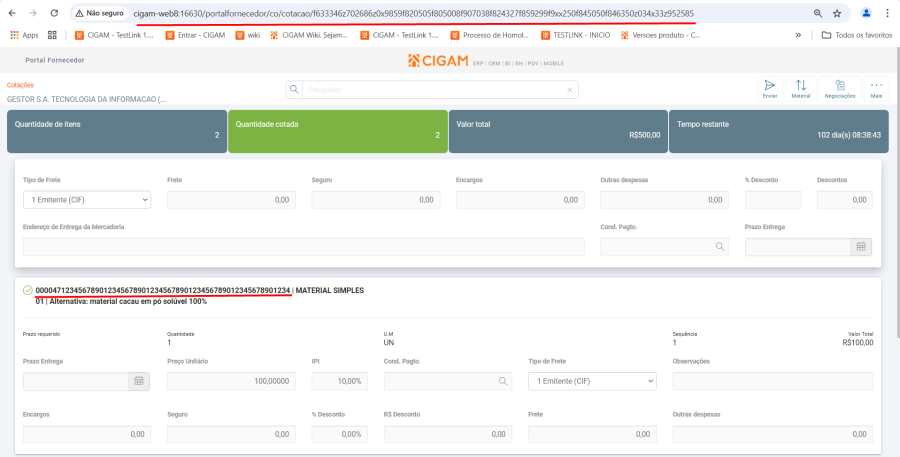900x457 pixels.
Task: Show more bookmarks with chevron button
Action: (798, 35)
